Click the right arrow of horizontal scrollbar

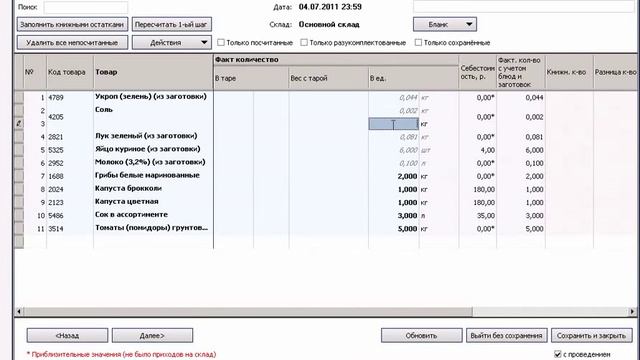pyautogui.click(x=632, y=311)
